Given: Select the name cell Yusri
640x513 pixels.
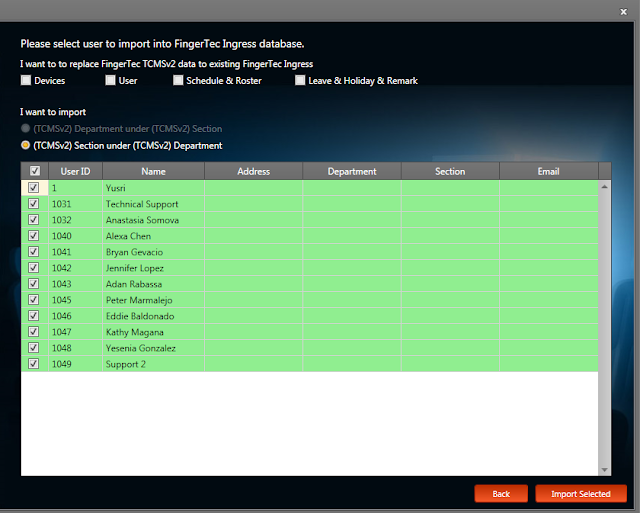Looking at the screenshot, I should [x=153, y=188].
